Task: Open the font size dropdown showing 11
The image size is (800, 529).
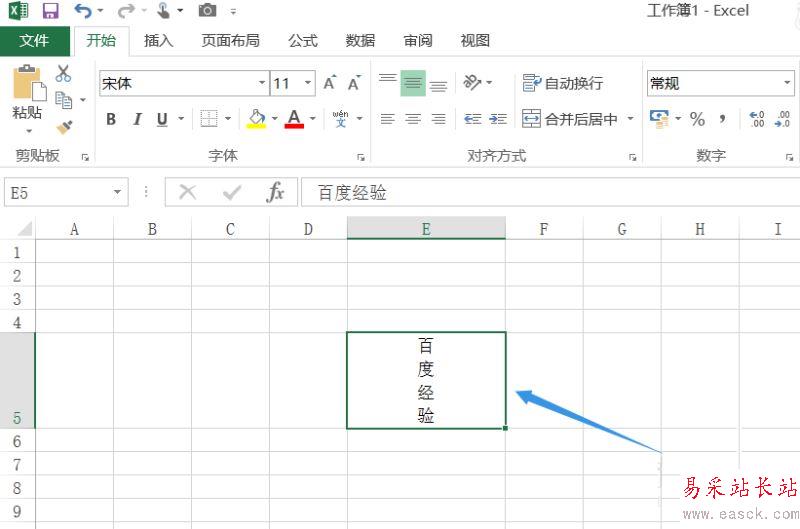Action: pos(308,83)
